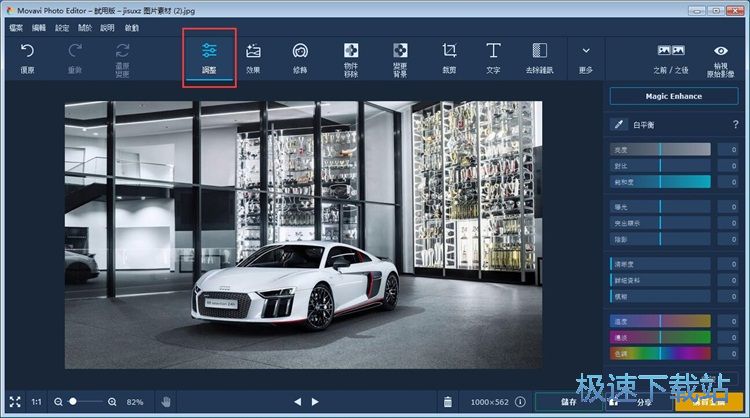Click the Save (儲存) button
Screen dimensions: 750x418
click(567, 402)
